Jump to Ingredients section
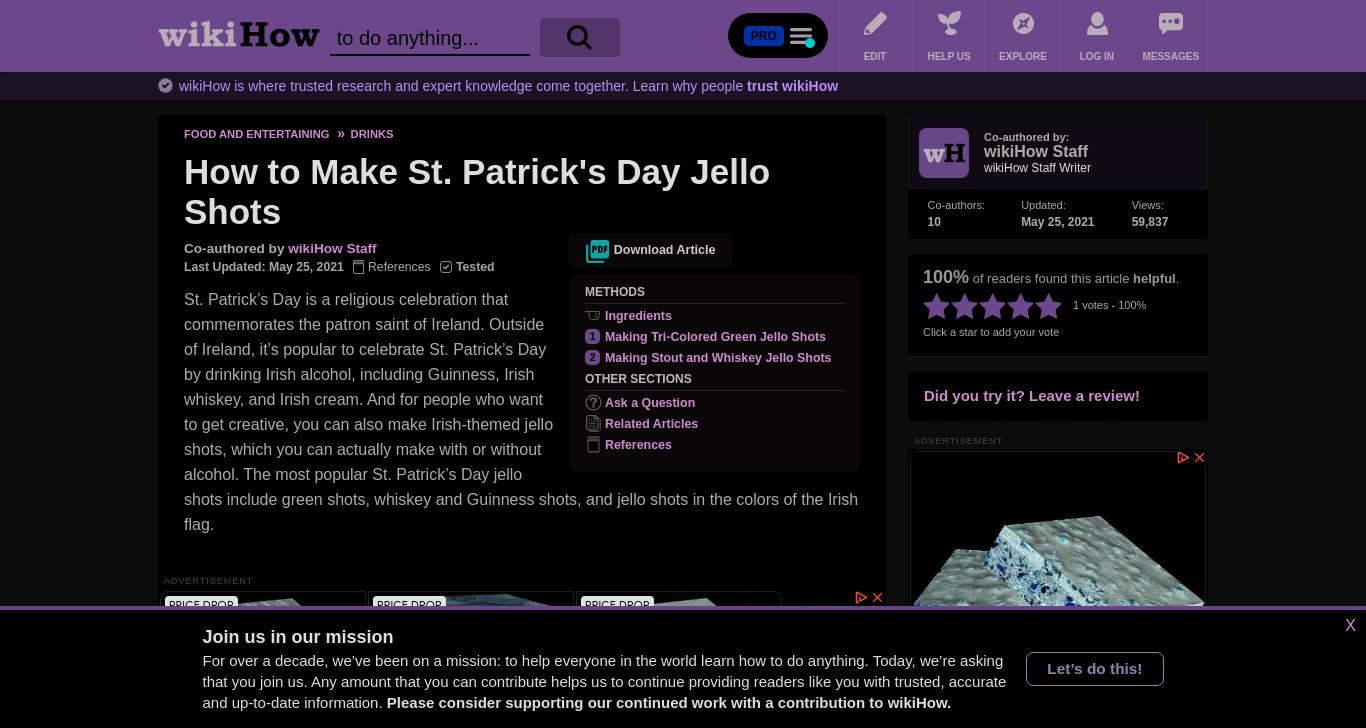Screen dimensions: 1366x728 click(x=638, y=316)
